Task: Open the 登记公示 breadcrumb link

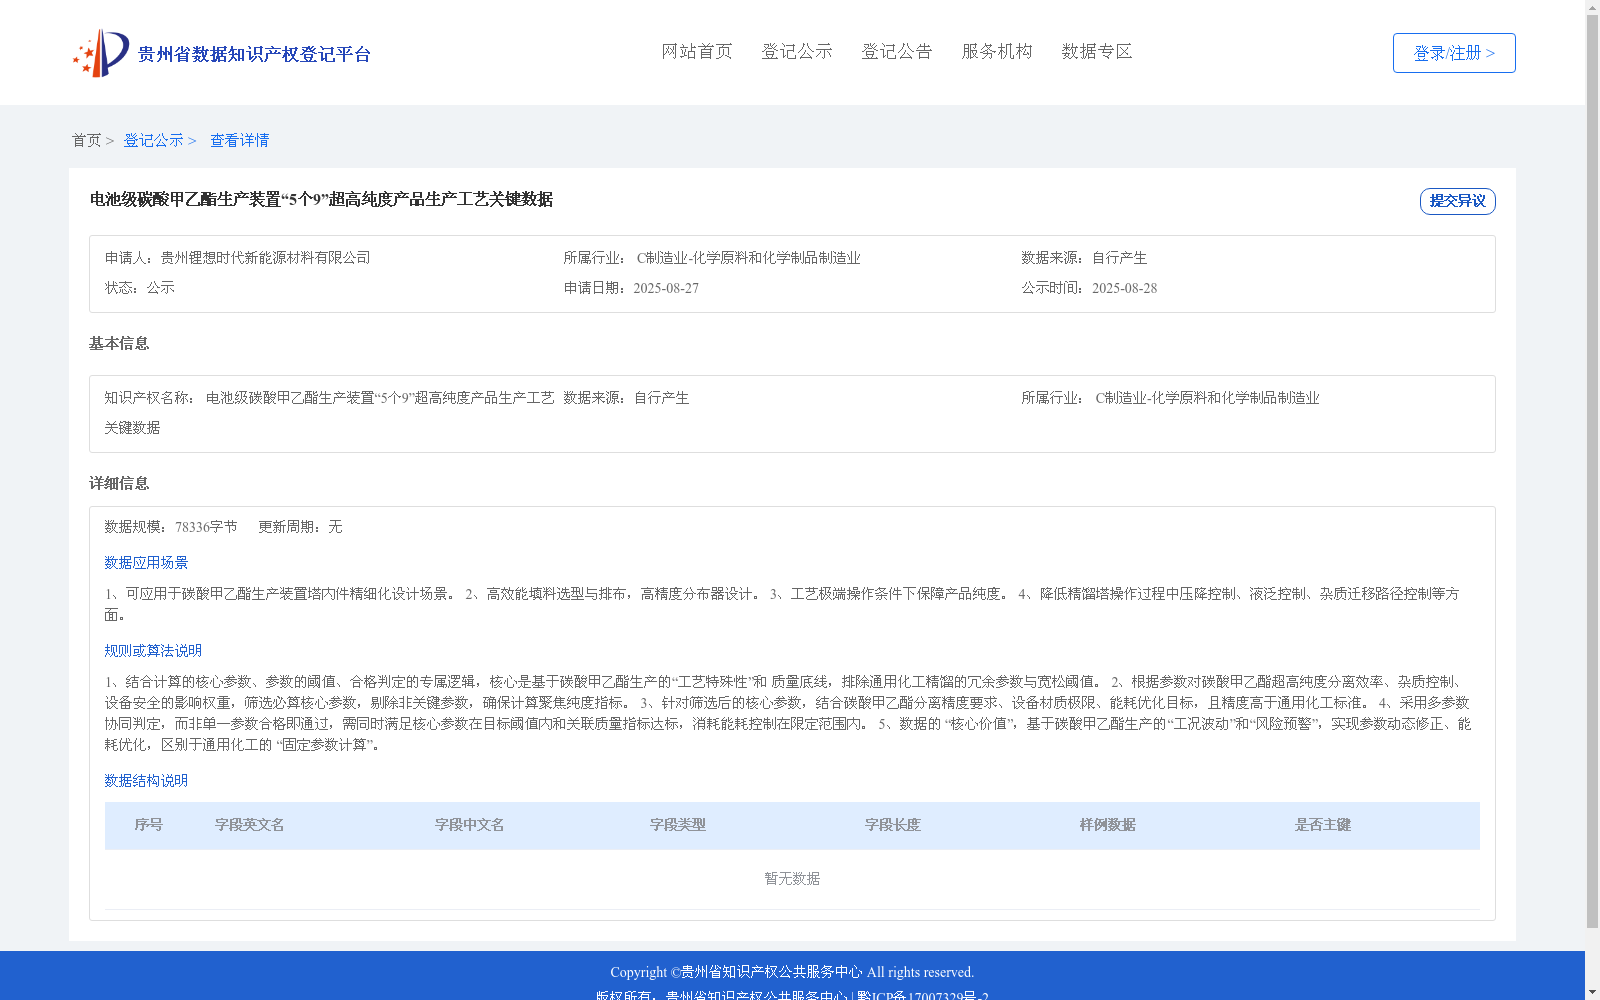Action: coord(153,140)
